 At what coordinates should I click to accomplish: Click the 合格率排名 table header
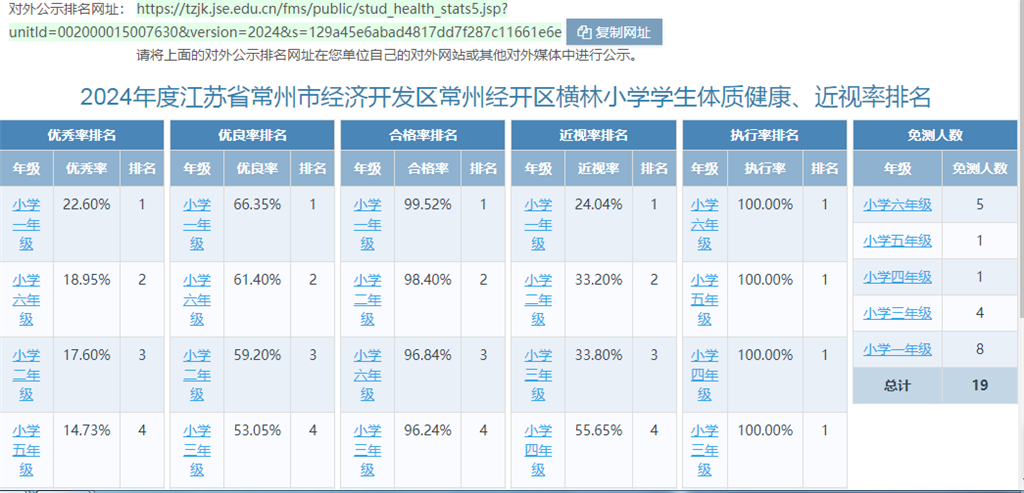pyautogui.click(x=423, y=135)
